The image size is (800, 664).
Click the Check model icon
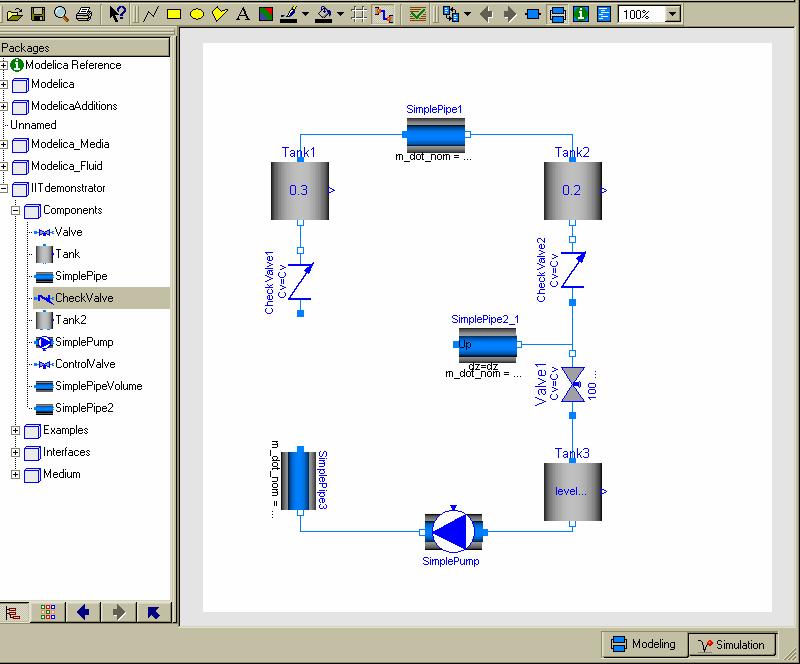click(x=418, y=14)
